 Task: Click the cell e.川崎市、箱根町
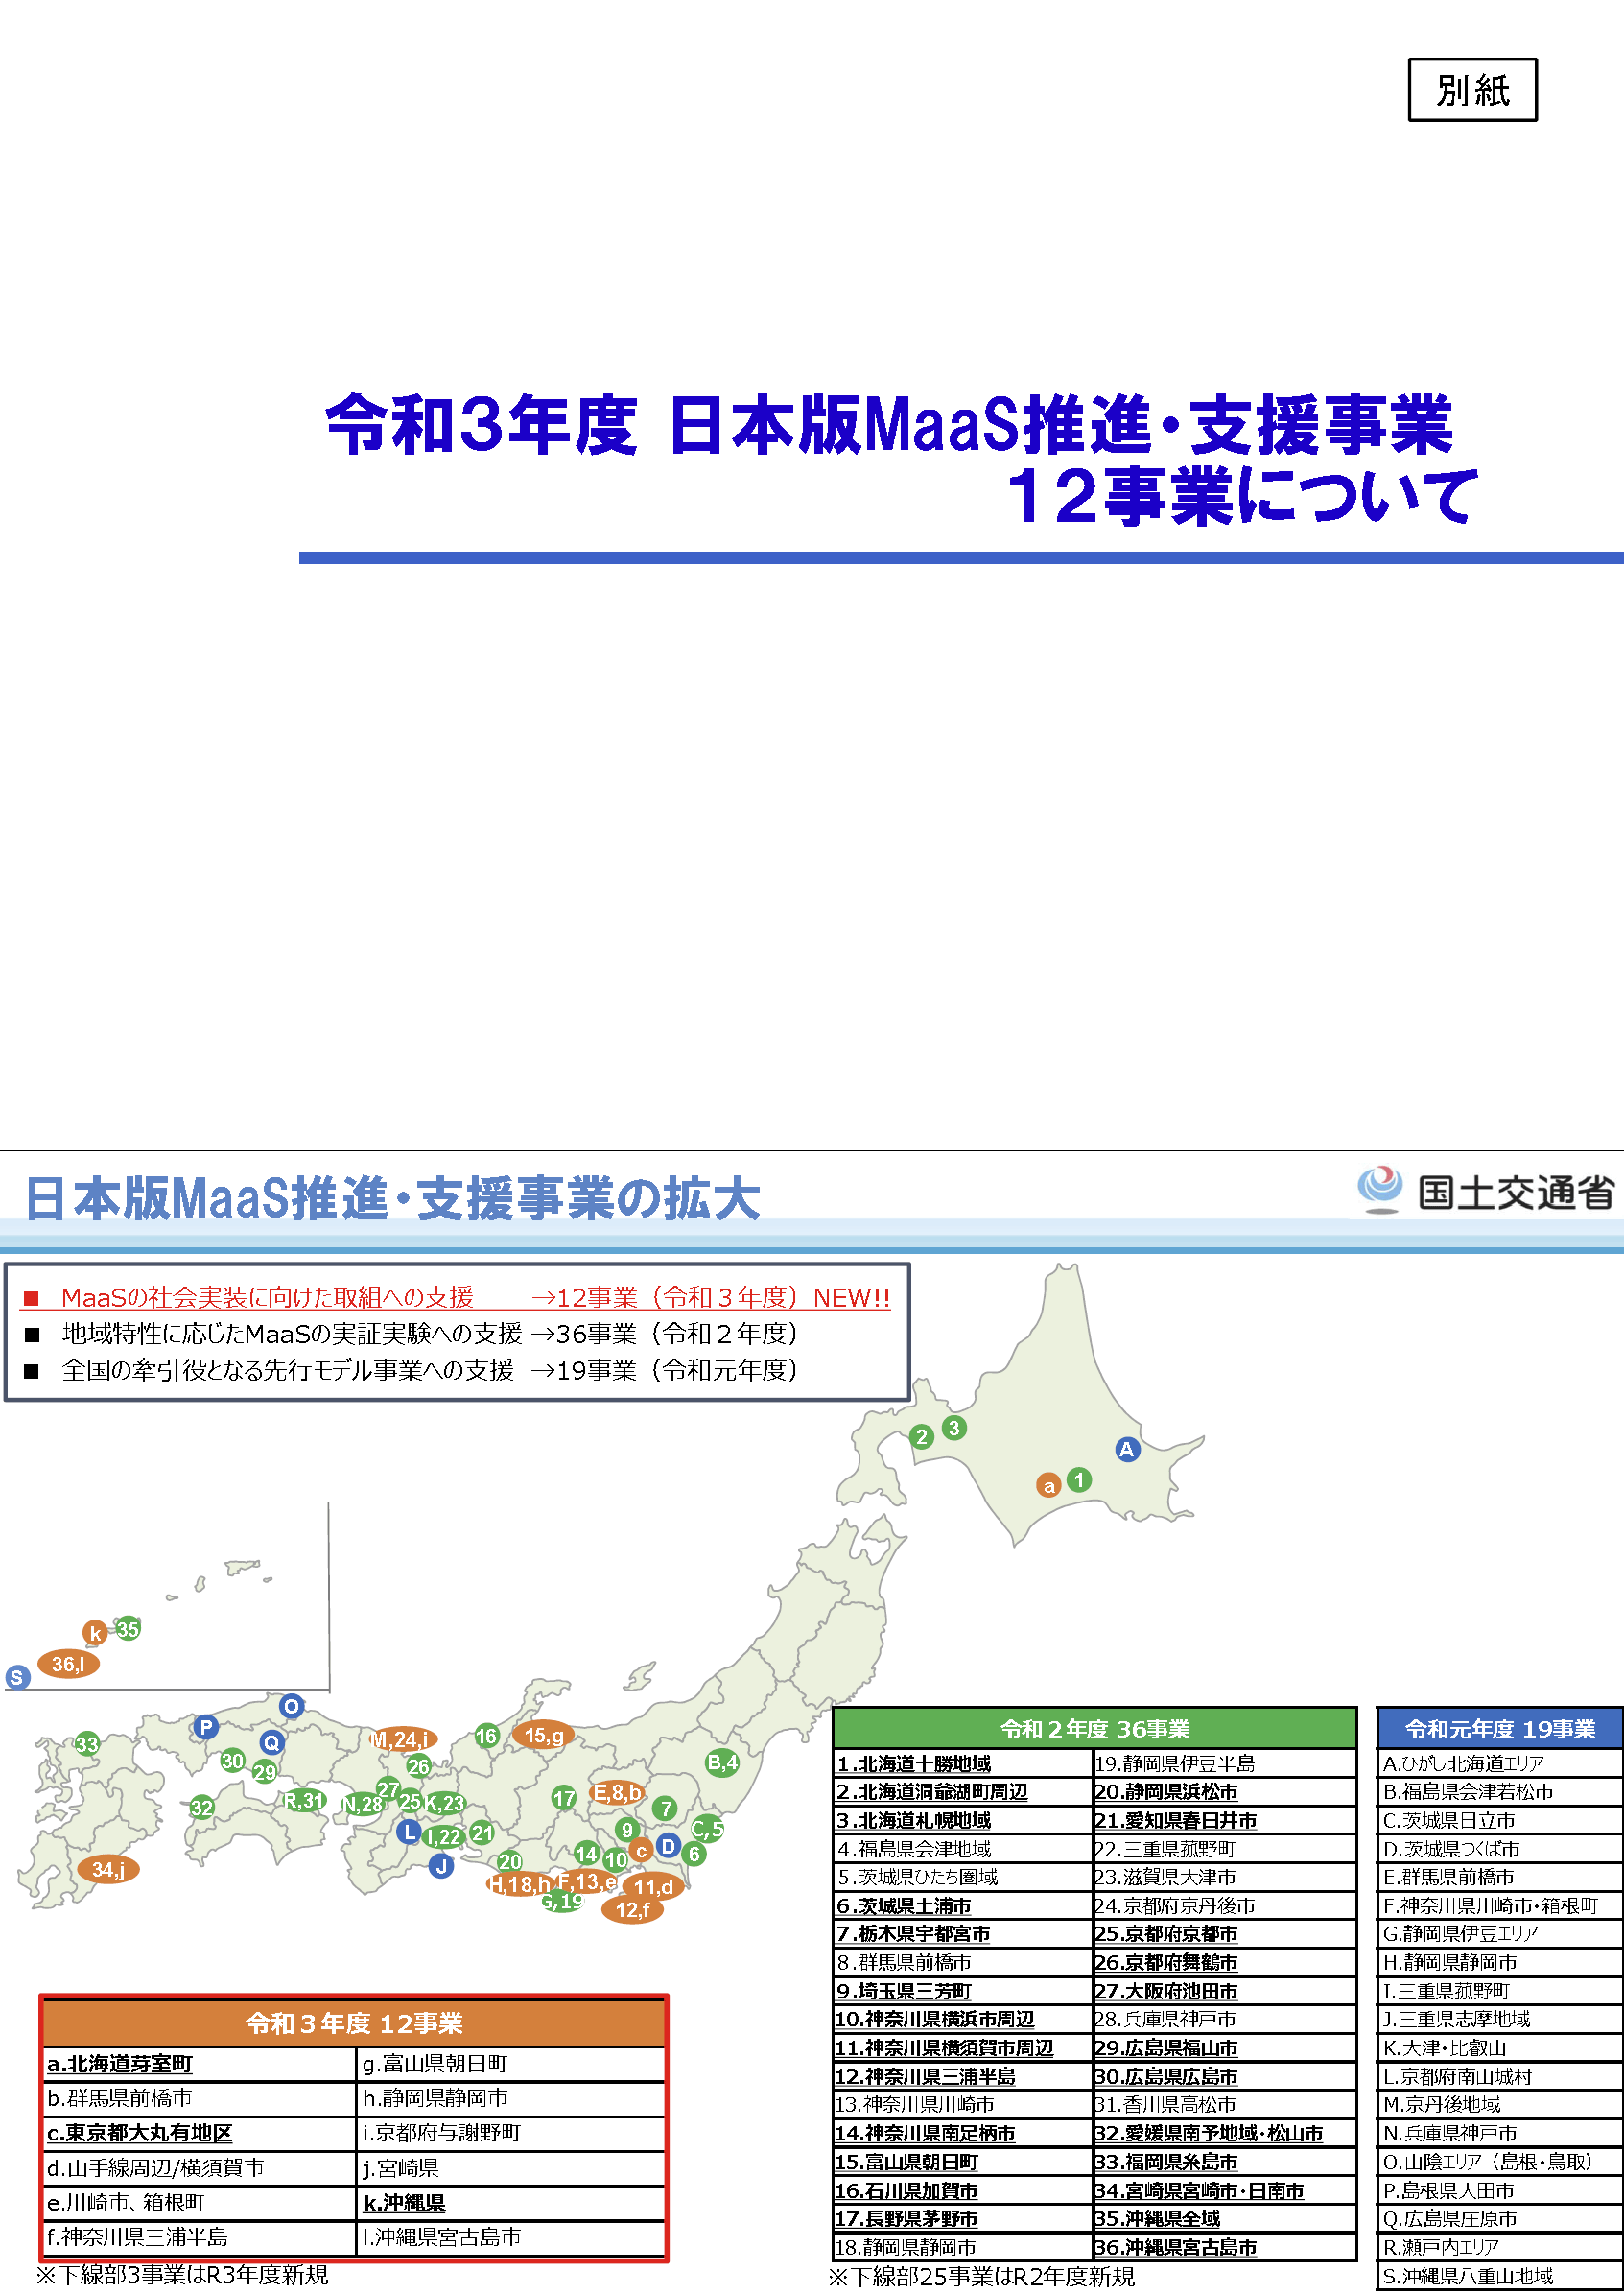pyautogui.click(x=200, y=2204)
